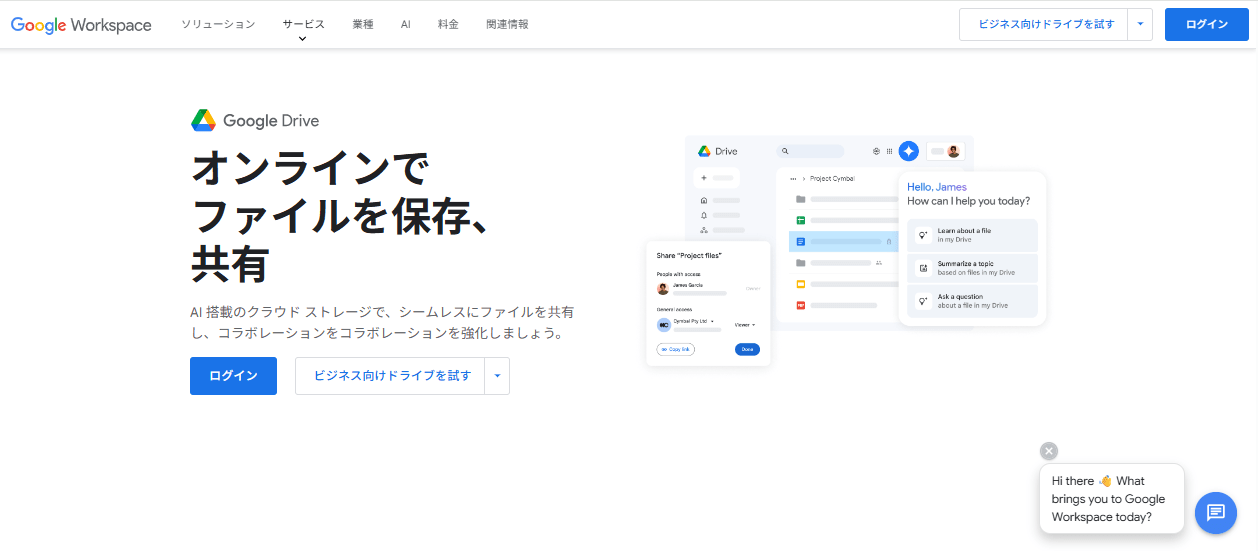Click the Home icon in the illustration sidebar
Screen dimensions: 1258x551
tap(704, 200)
